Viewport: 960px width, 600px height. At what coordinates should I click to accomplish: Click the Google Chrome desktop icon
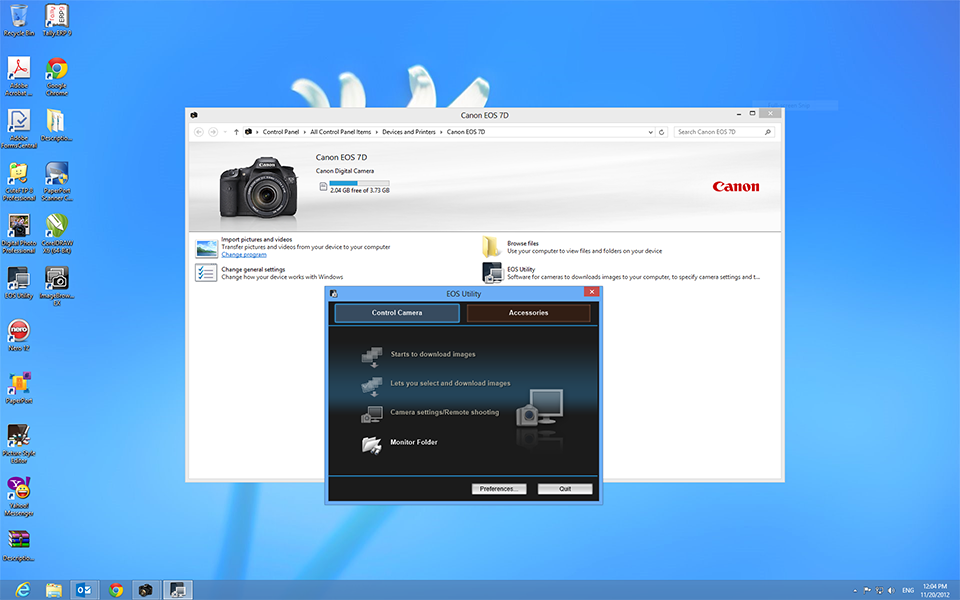pos(57,70)
